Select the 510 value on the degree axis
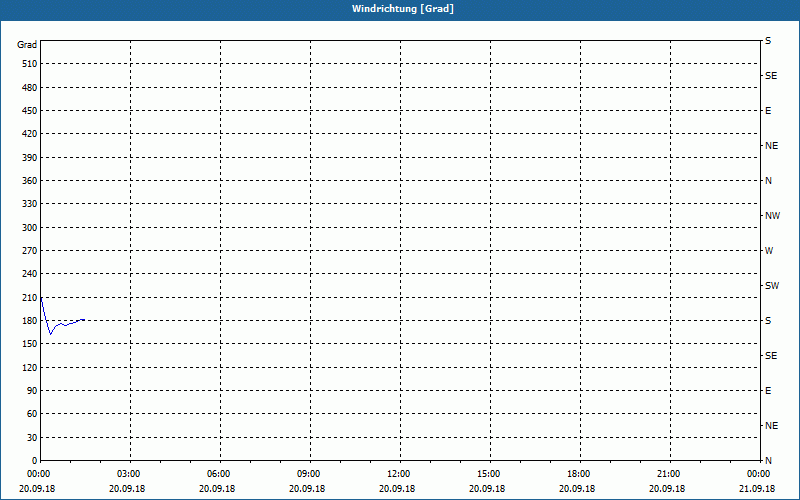 (x=30, y=64)
